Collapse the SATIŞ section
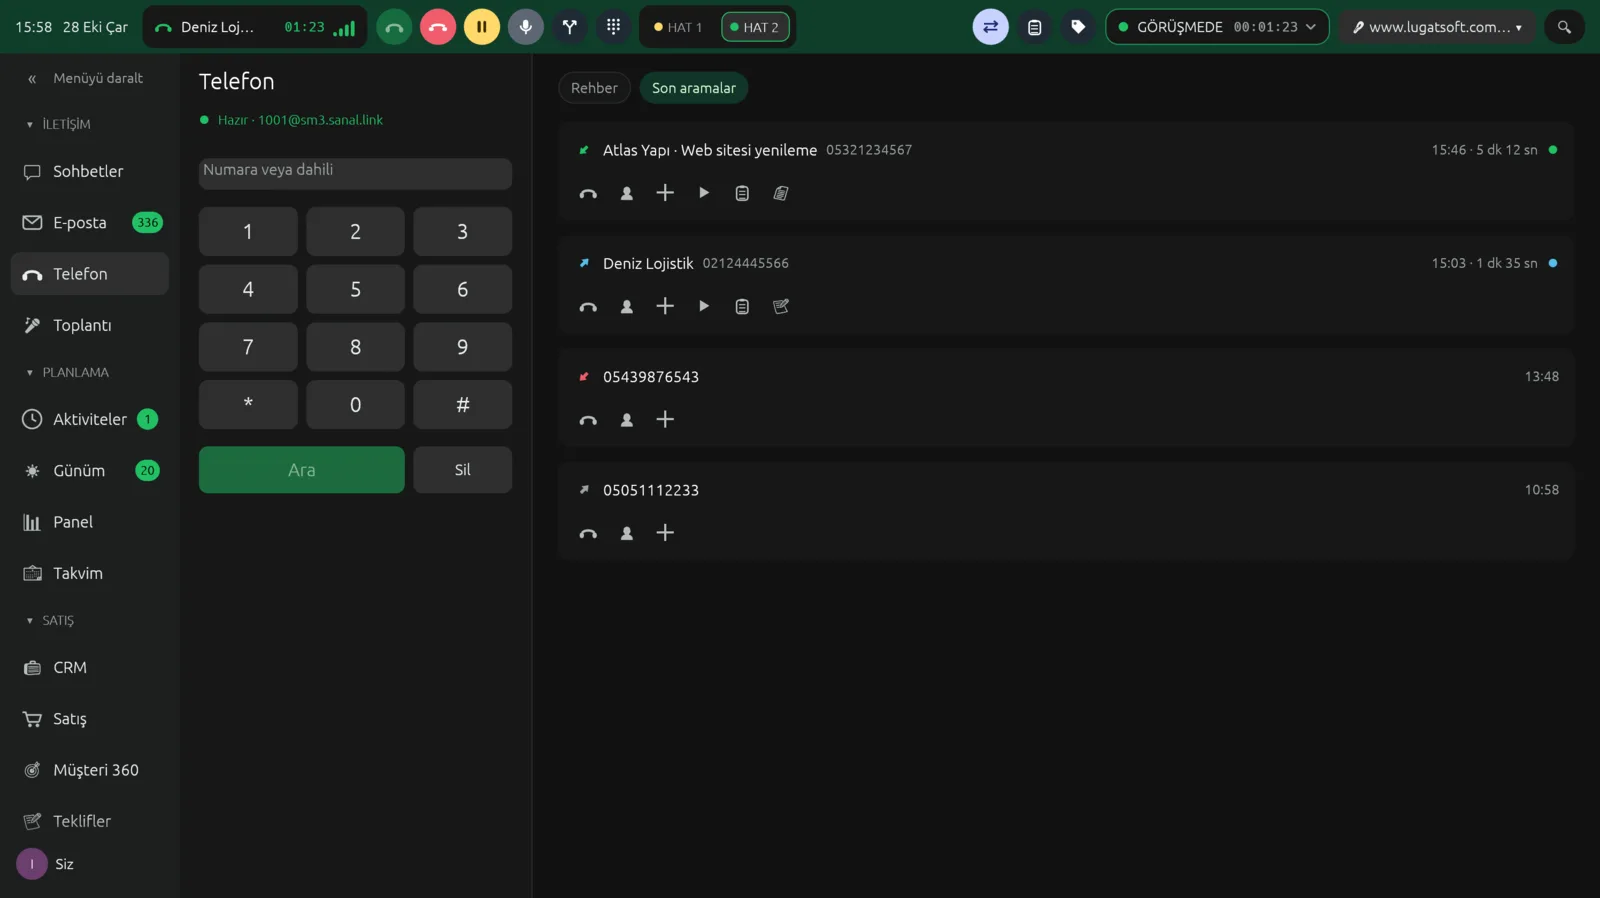This screenshot has width=1600, height=898. point(50,620)
